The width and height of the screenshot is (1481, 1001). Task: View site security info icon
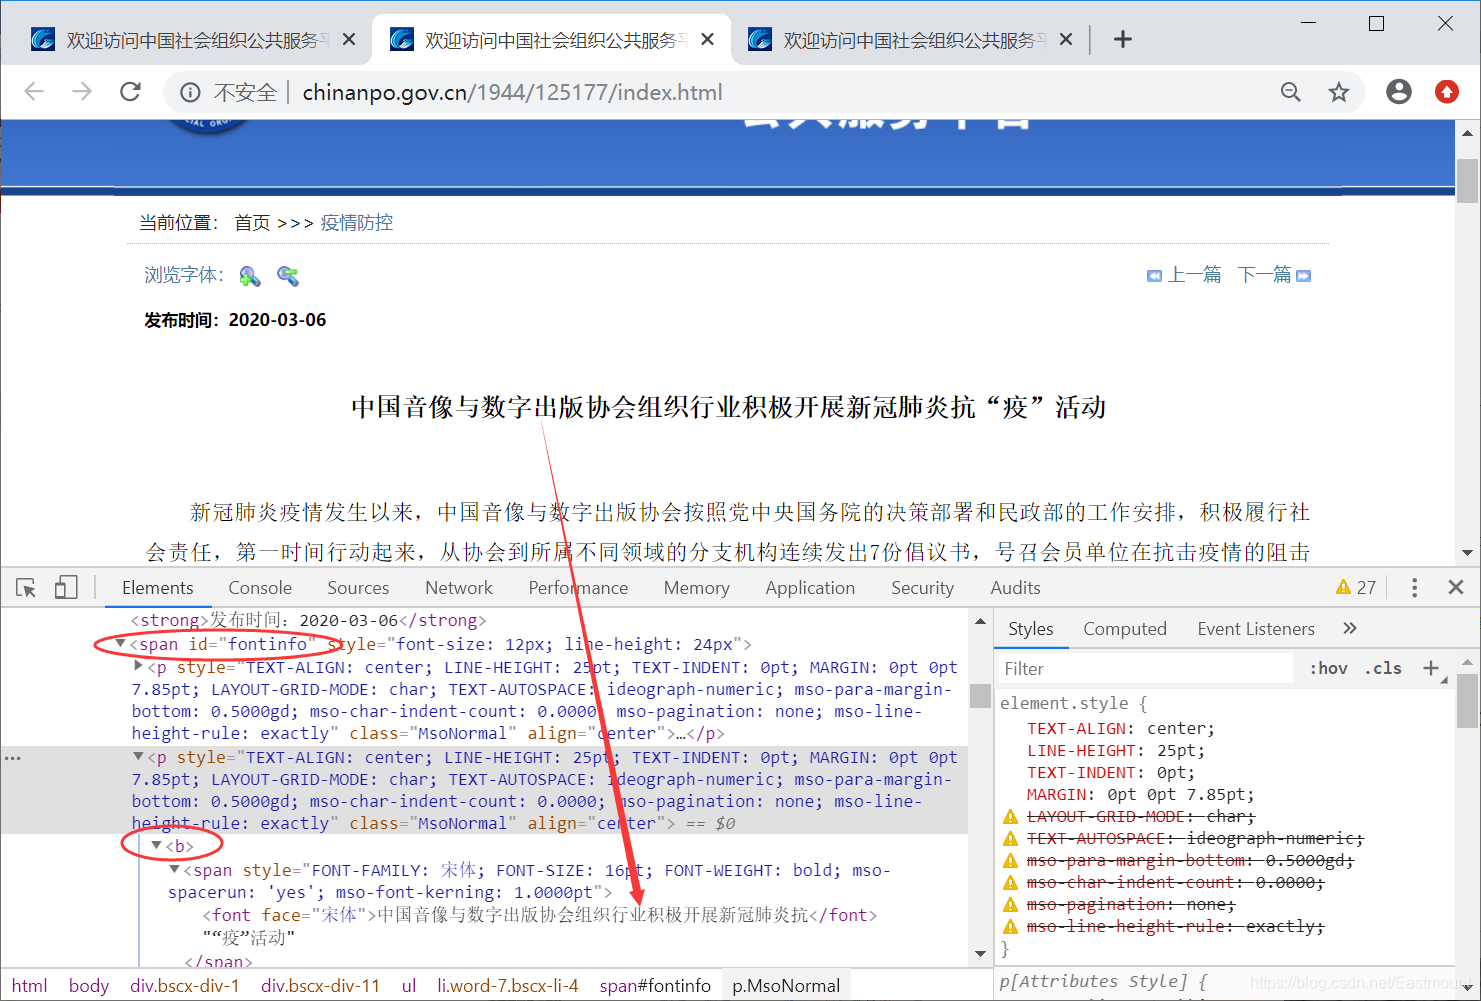pos(190,93)
